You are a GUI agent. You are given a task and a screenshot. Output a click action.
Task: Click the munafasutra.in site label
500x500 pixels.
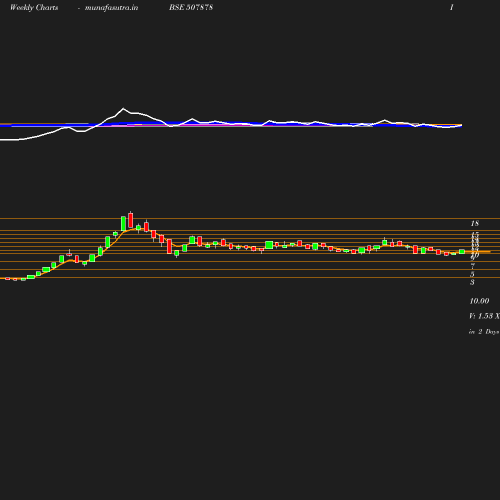(111, 8)
